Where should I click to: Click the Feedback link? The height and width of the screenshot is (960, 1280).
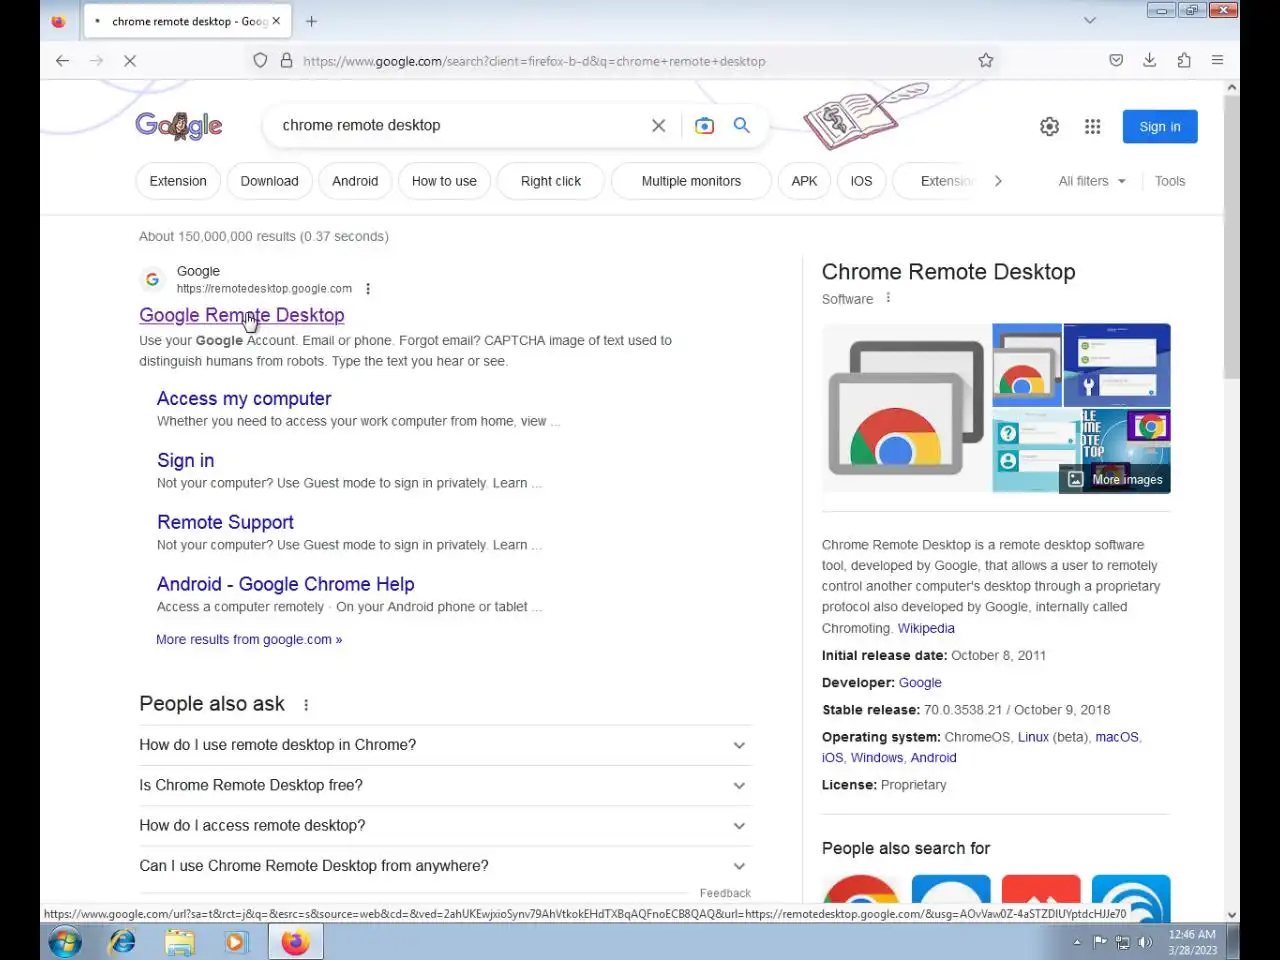[x=725, y=893]
